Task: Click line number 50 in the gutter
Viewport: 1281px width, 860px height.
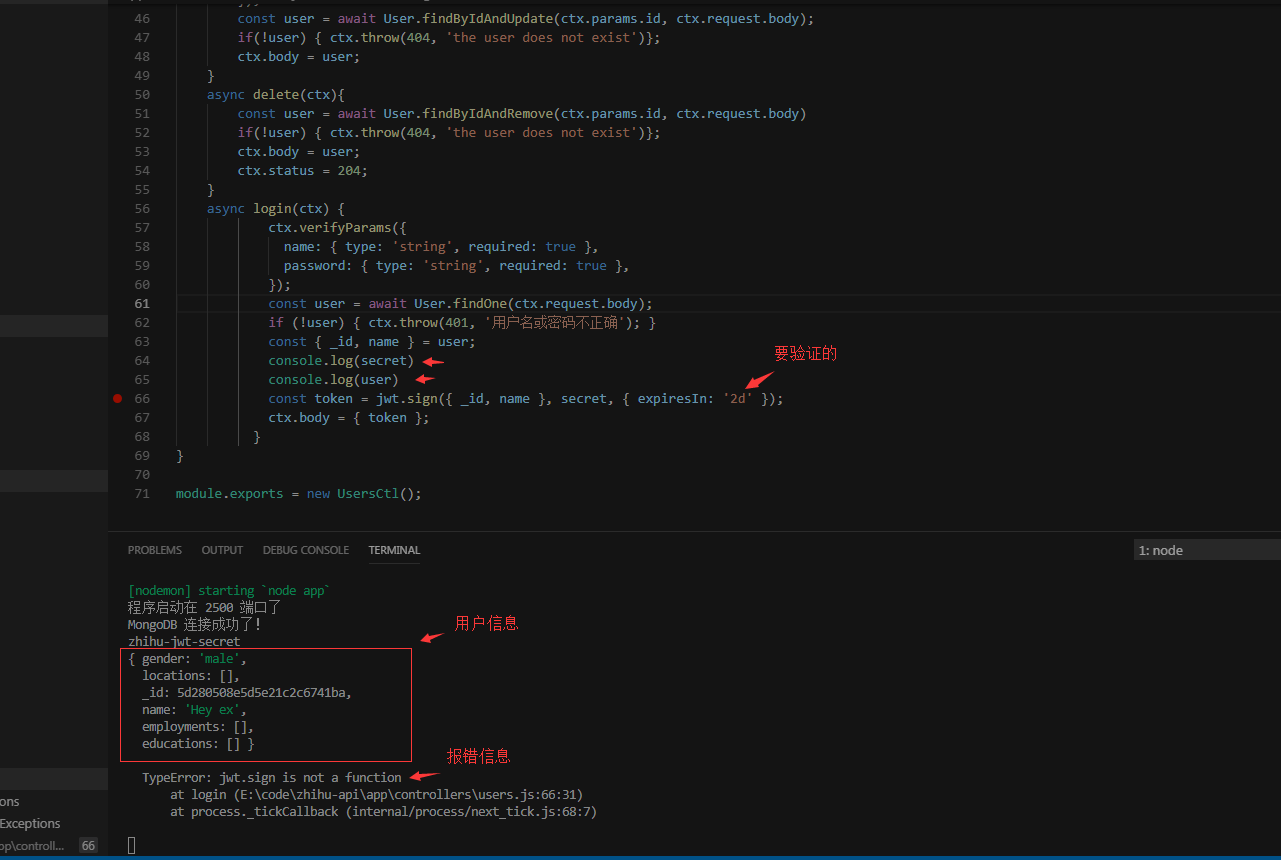Action: 141,94
